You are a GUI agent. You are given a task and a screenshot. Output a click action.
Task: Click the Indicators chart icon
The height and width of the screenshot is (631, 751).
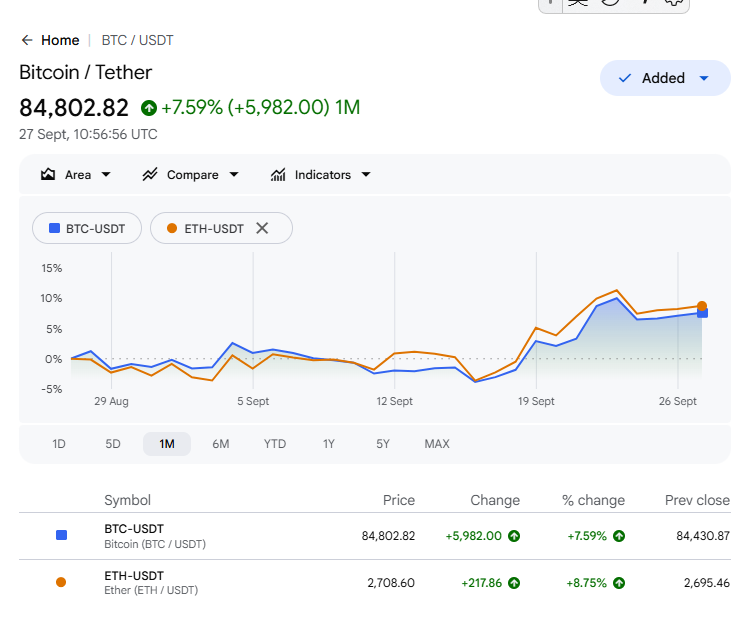click(x=278, y=174)
